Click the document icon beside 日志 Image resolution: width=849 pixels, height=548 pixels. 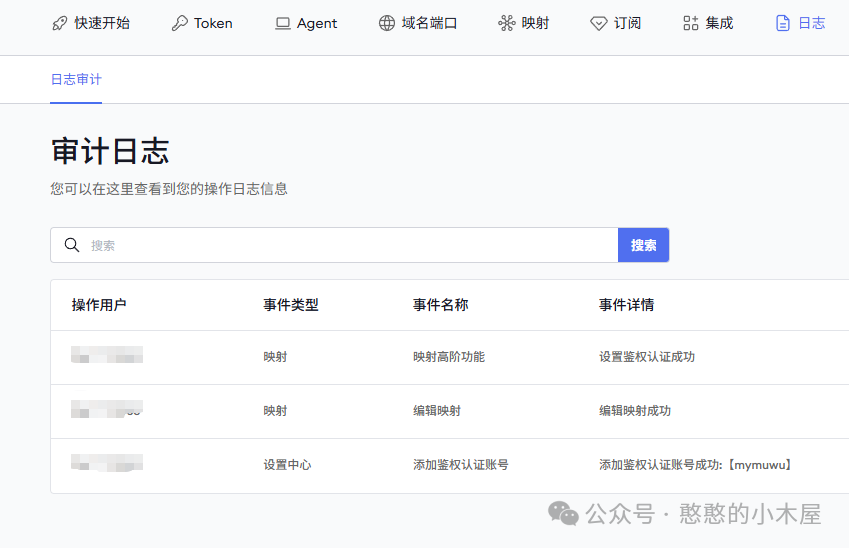783,23
